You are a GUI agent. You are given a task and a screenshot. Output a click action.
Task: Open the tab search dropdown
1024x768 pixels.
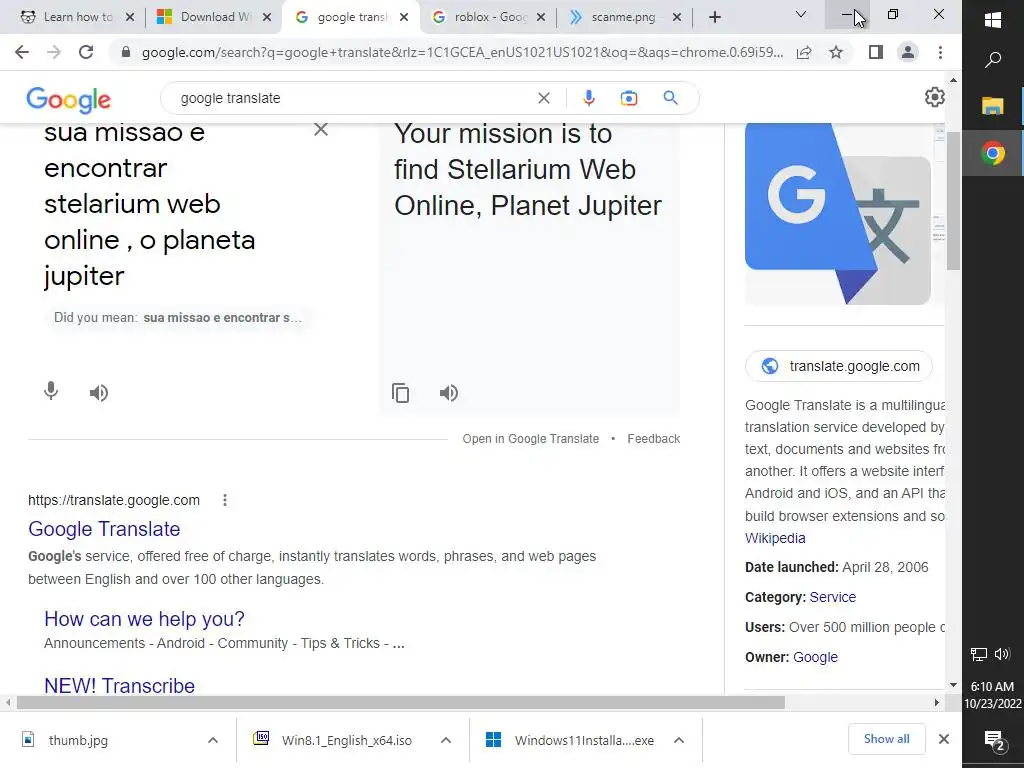pos(801,14)
